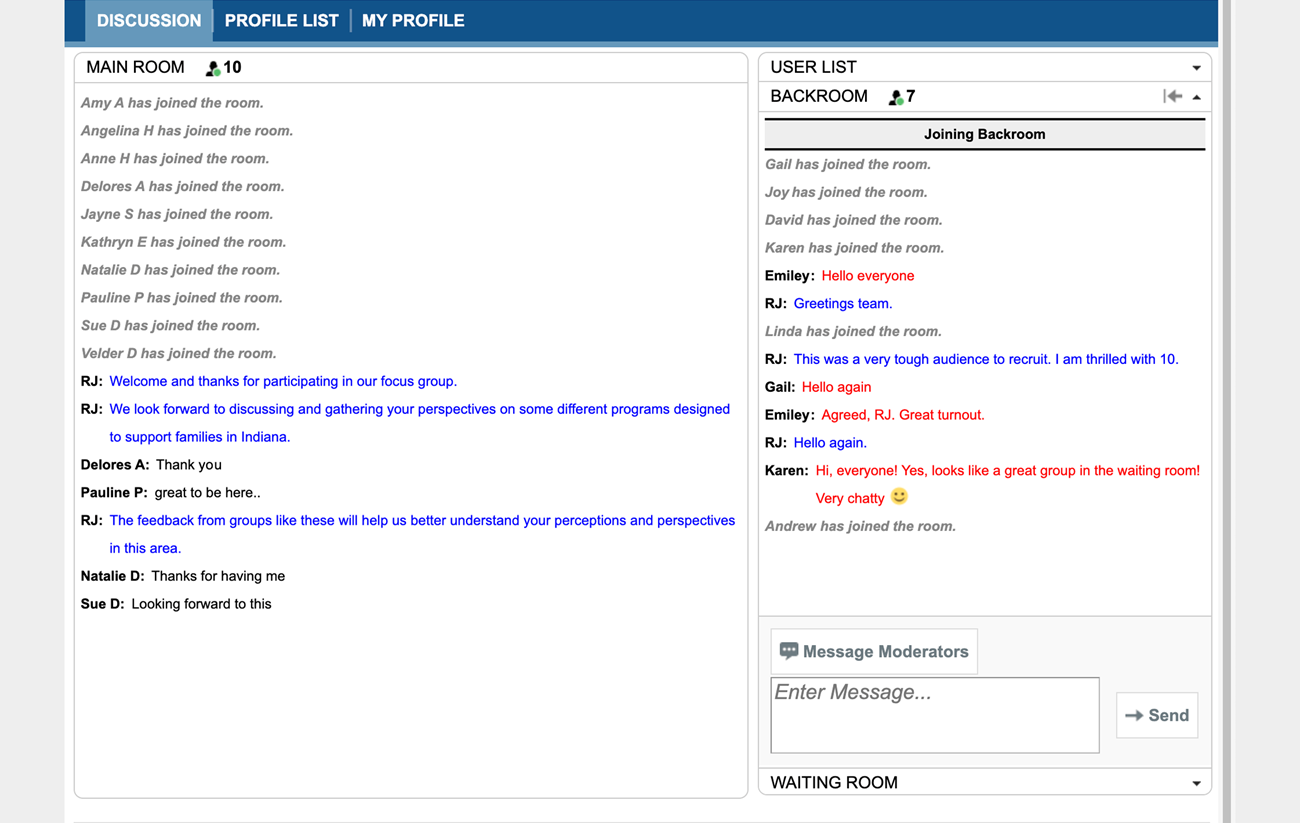
Task: Collapse the Backroom panel using the triangle
Action: coord(1197,97)
